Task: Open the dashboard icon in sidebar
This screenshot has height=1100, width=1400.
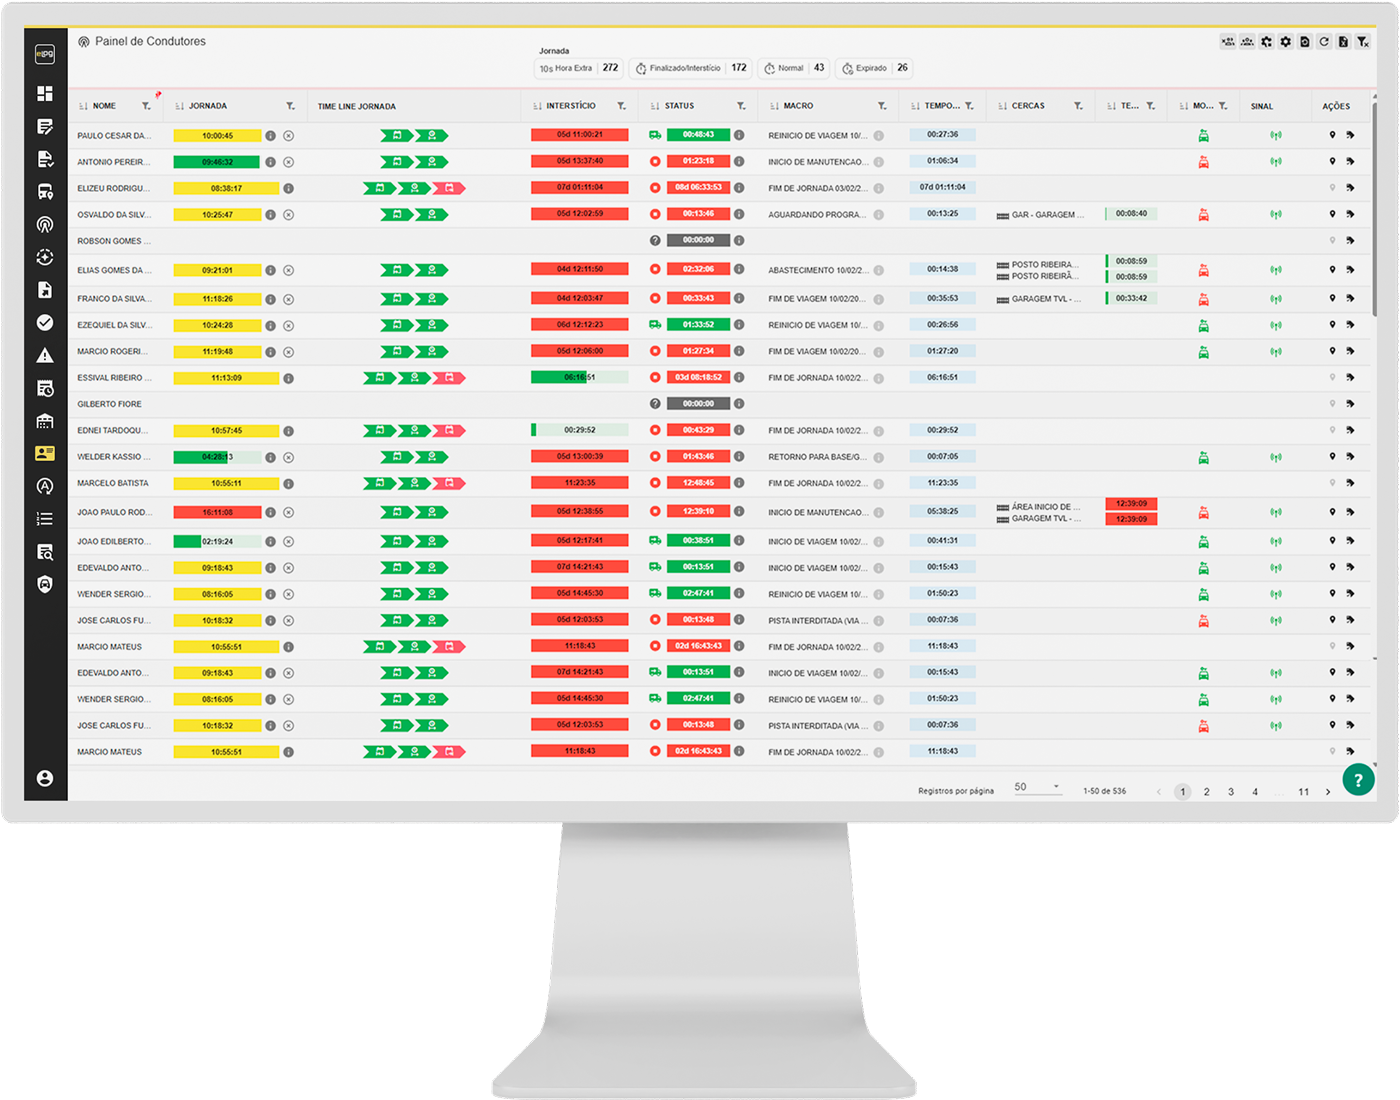Action: click(45, 94)
